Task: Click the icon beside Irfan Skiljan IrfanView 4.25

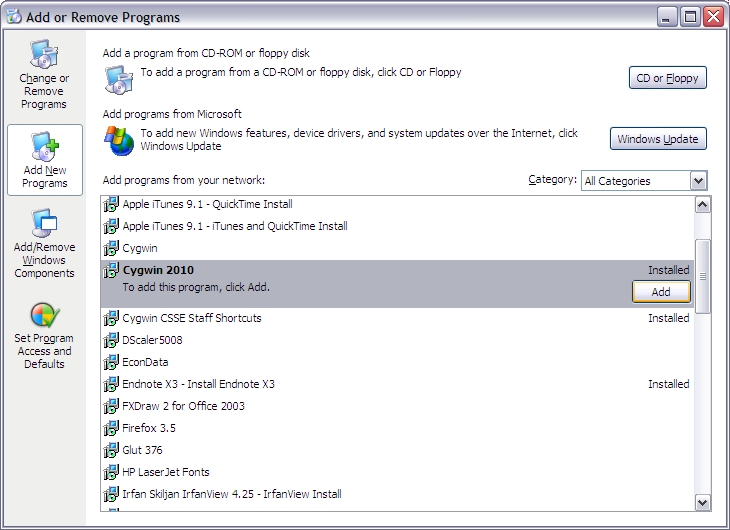Action: [111, 494]
